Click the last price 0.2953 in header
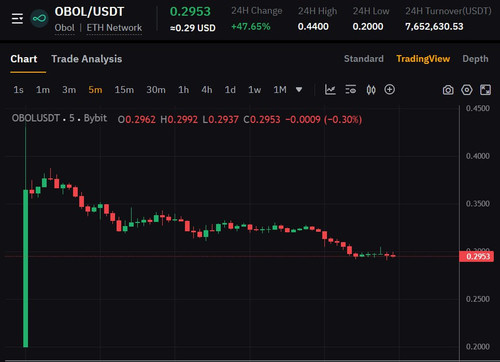Image resolution: width=500 pixels, height=362 pixels. 190,12
